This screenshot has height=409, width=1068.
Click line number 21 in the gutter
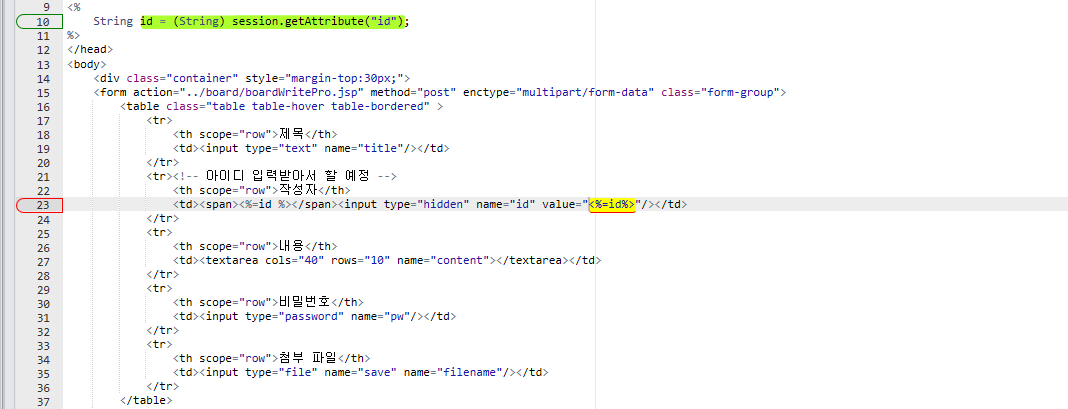(x=43, y=177)
